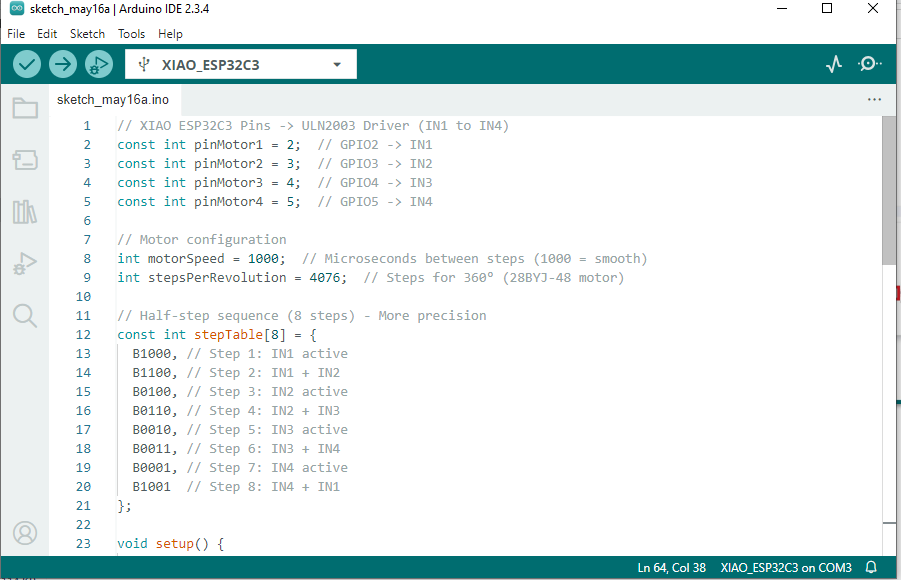The width and height of the screenshot is (901, 580).
Task: Click the pinMotor4 variable name
Action: pos(228,202)
